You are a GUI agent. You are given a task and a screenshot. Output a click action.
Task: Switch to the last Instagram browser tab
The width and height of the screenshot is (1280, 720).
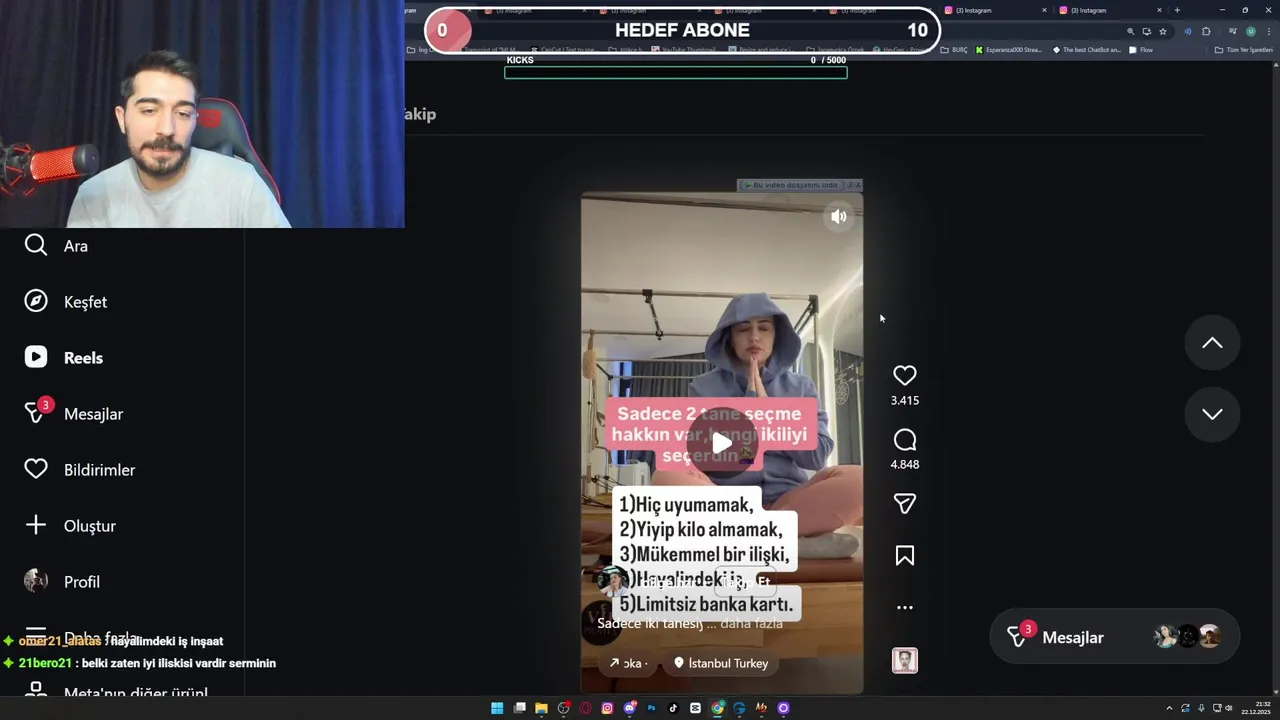[1109, 10]
